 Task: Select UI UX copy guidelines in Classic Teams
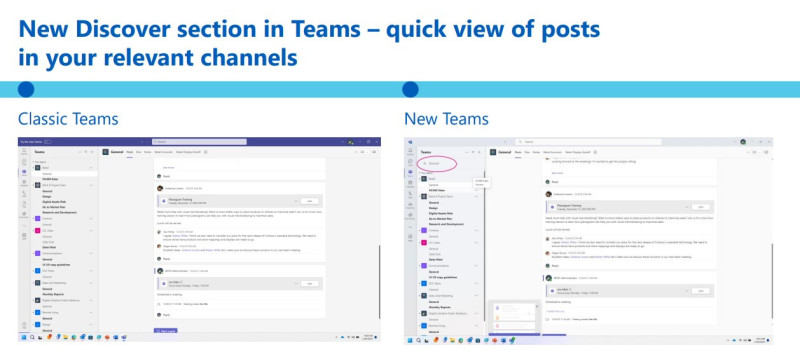(x=56, y=265)
